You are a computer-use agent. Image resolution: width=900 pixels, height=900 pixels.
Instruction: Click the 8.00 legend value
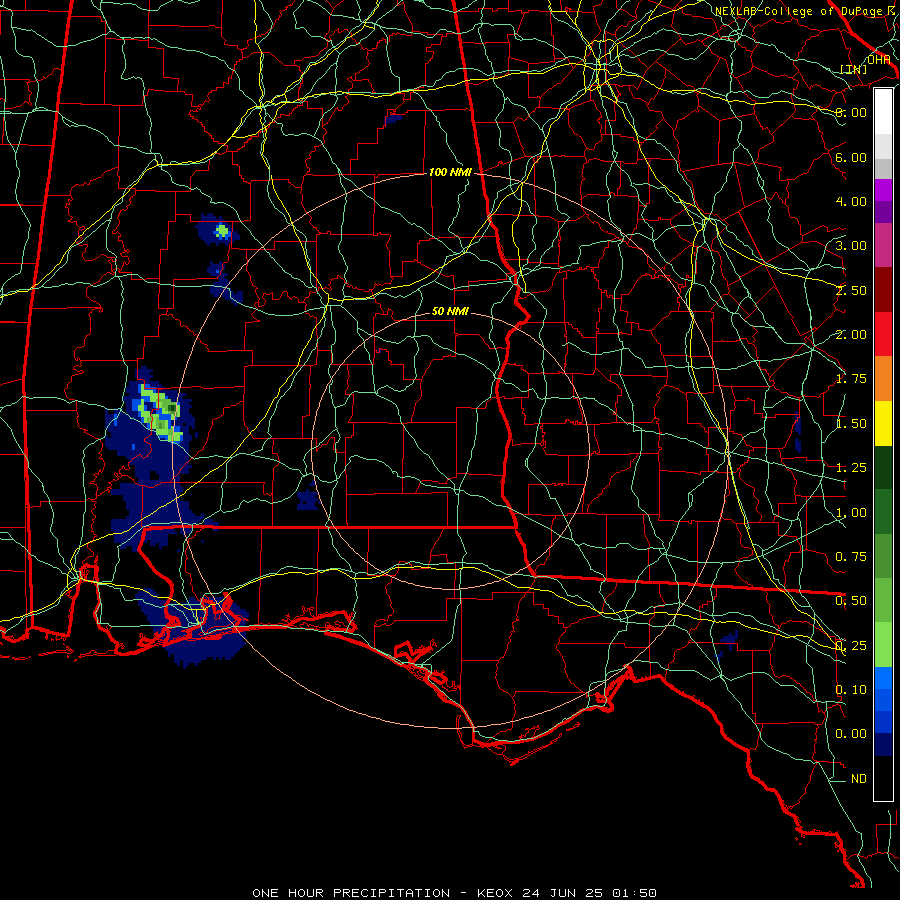coord(851,112)
